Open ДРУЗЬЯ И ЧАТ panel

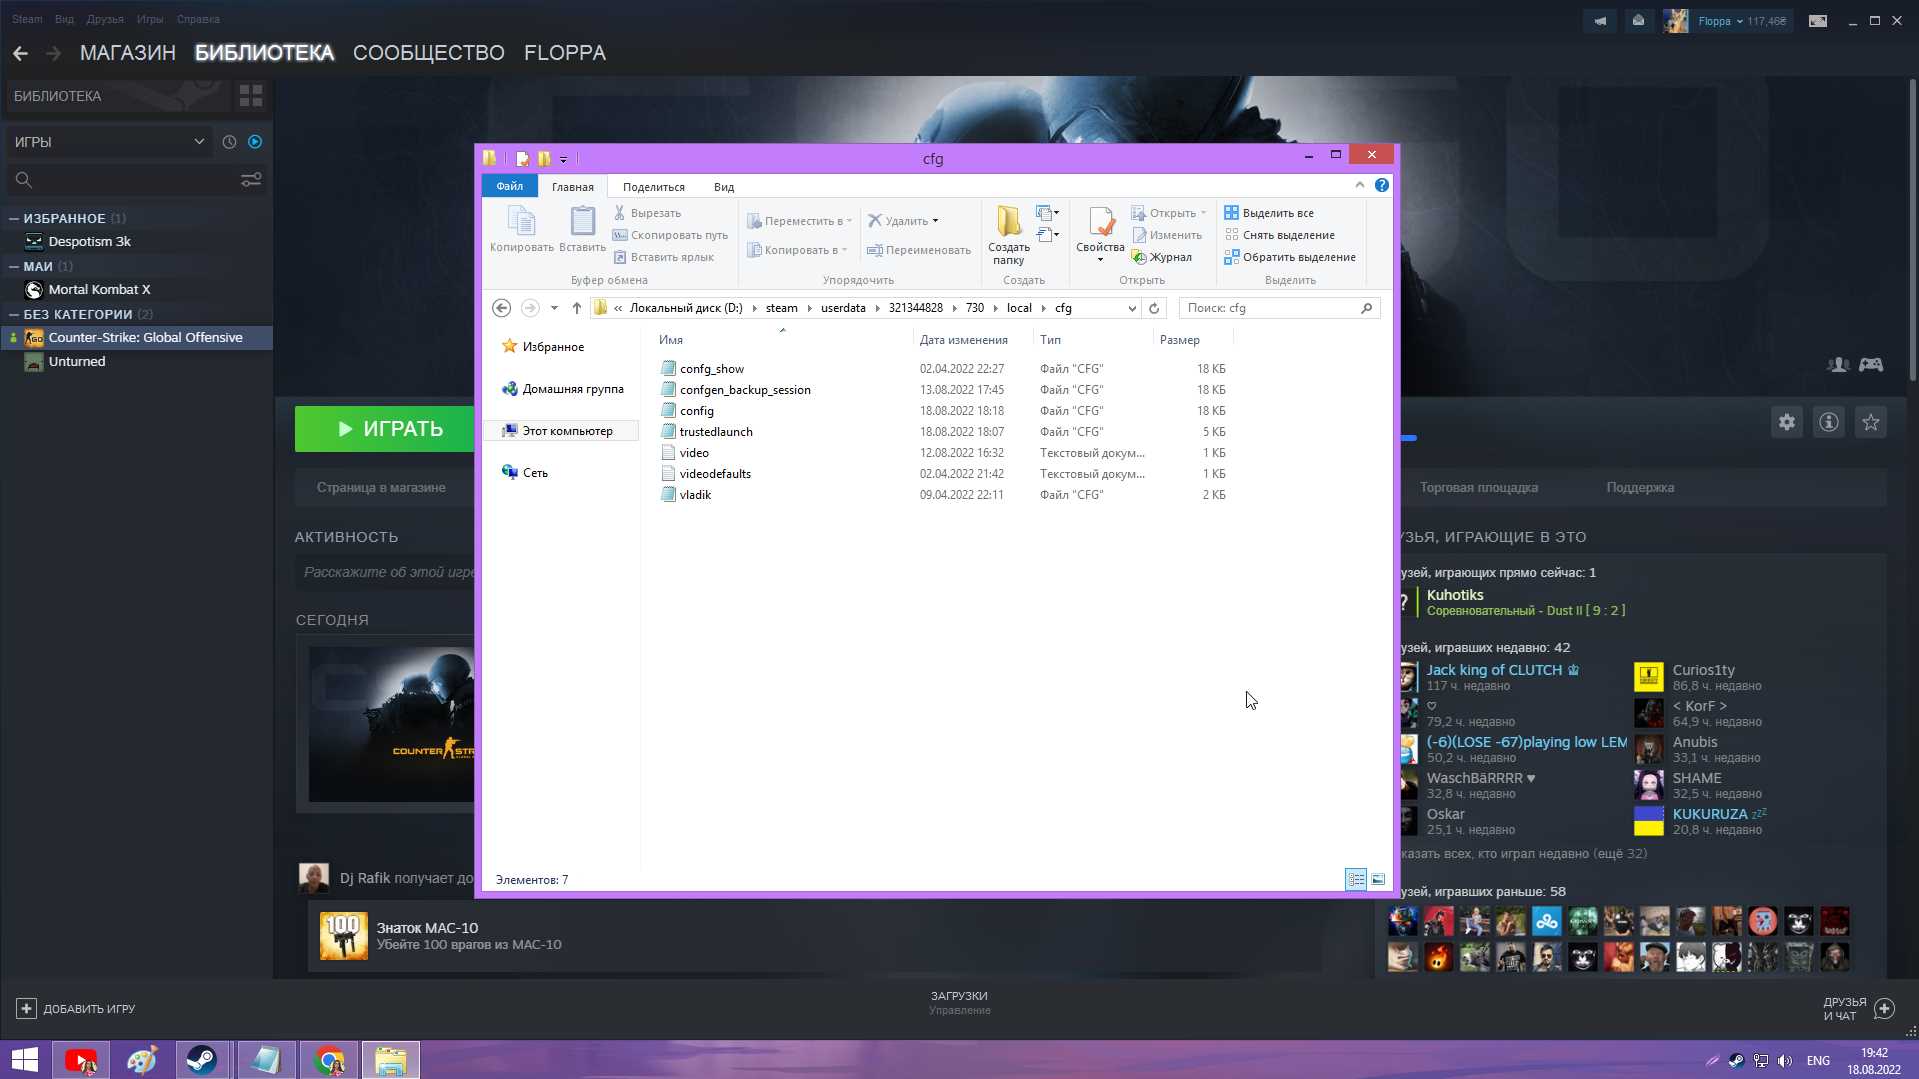pos(1859,1009)
